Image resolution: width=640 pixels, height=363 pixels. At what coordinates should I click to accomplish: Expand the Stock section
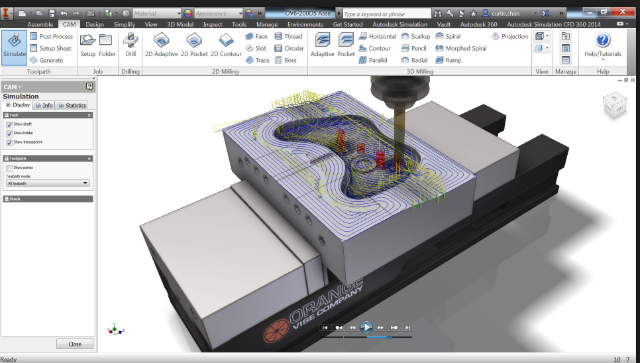[x=48, y=199]
